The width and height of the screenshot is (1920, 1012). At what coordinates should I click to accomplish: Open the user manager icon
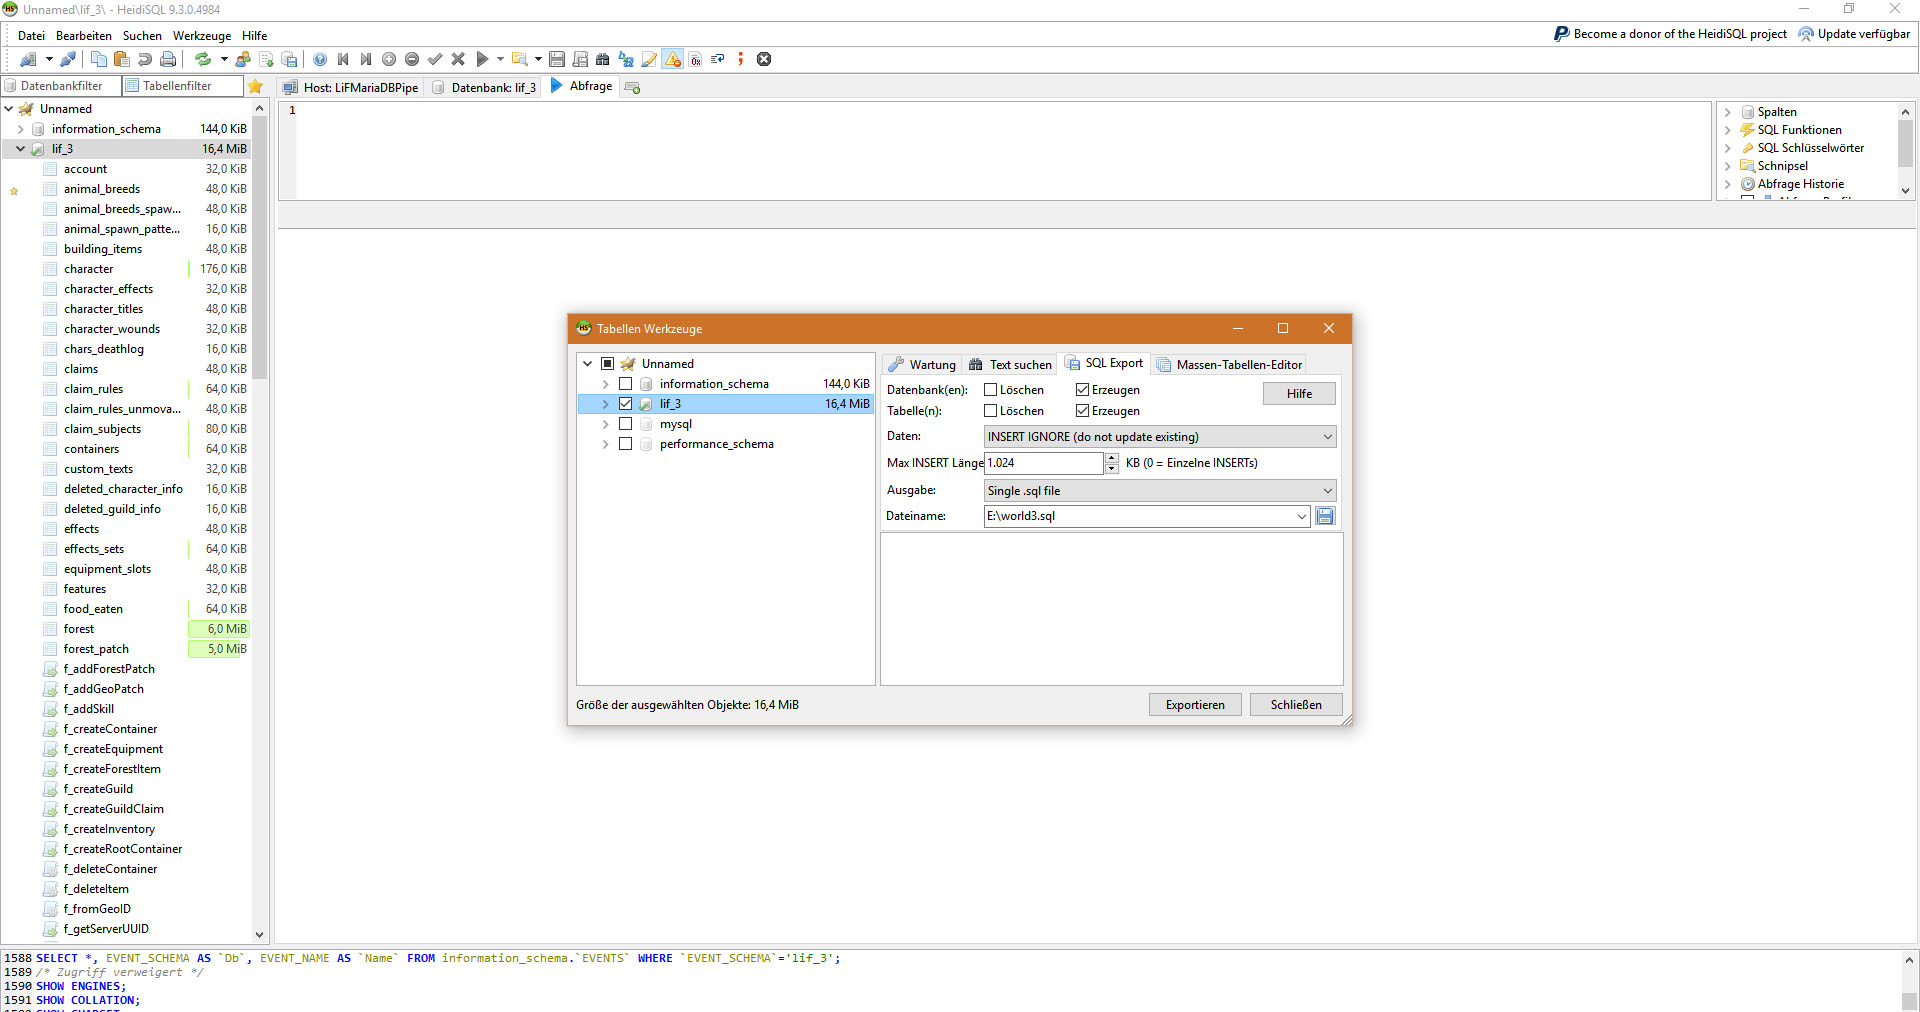point(243,59)
